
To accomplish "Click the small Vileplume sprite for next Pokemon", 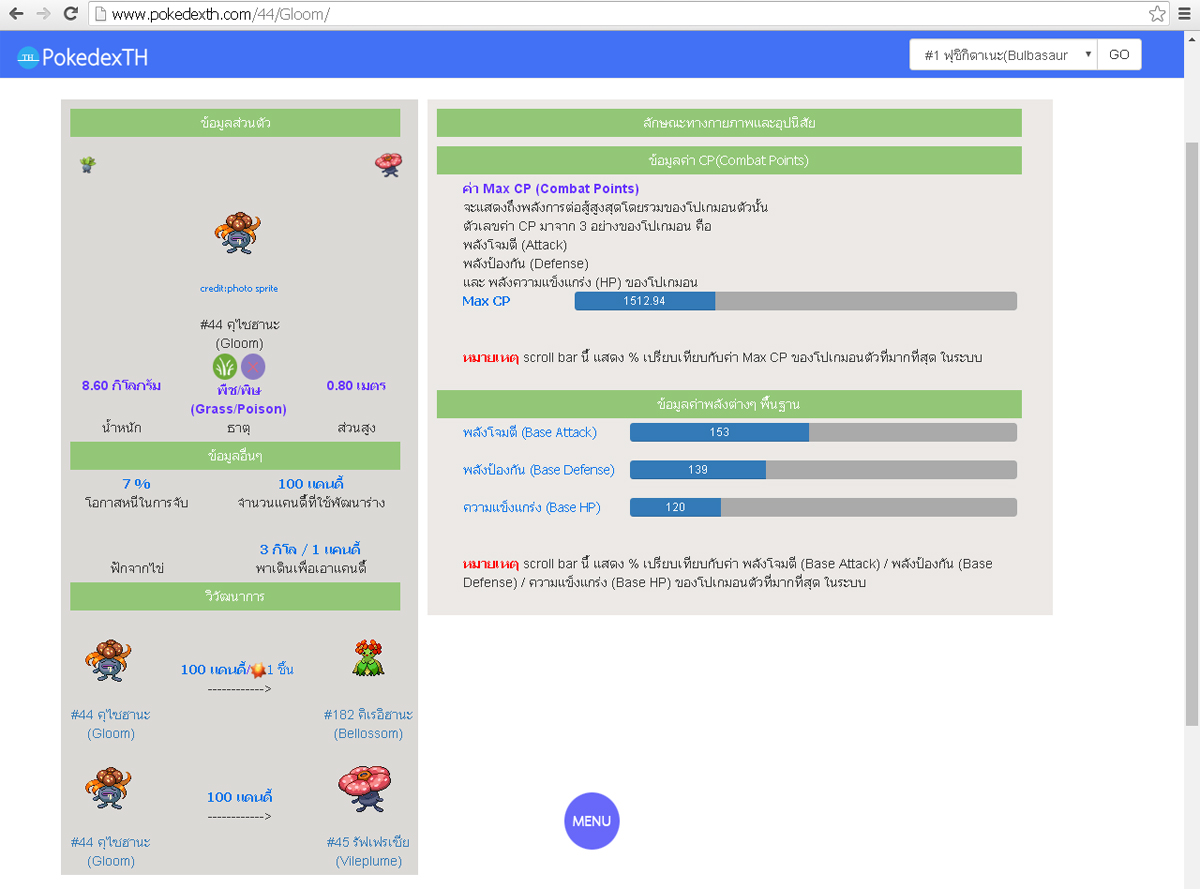I will coord(388,164).
